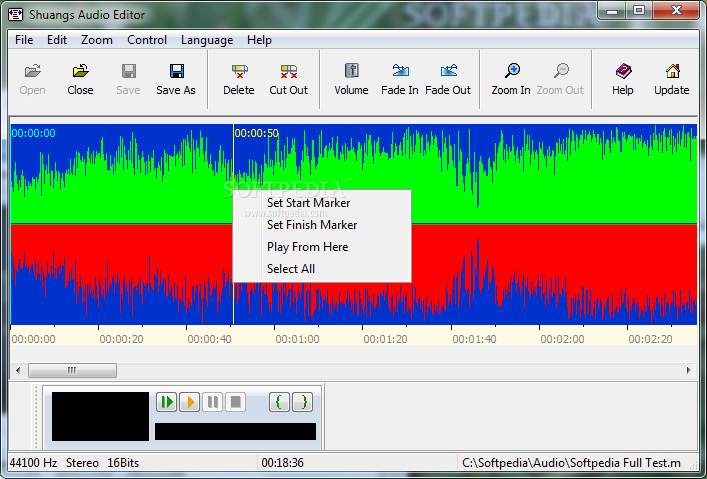Click the scrollbar left arrow
Image resolution: width=707 pixels, height=479 pixels.
(18, 370)
